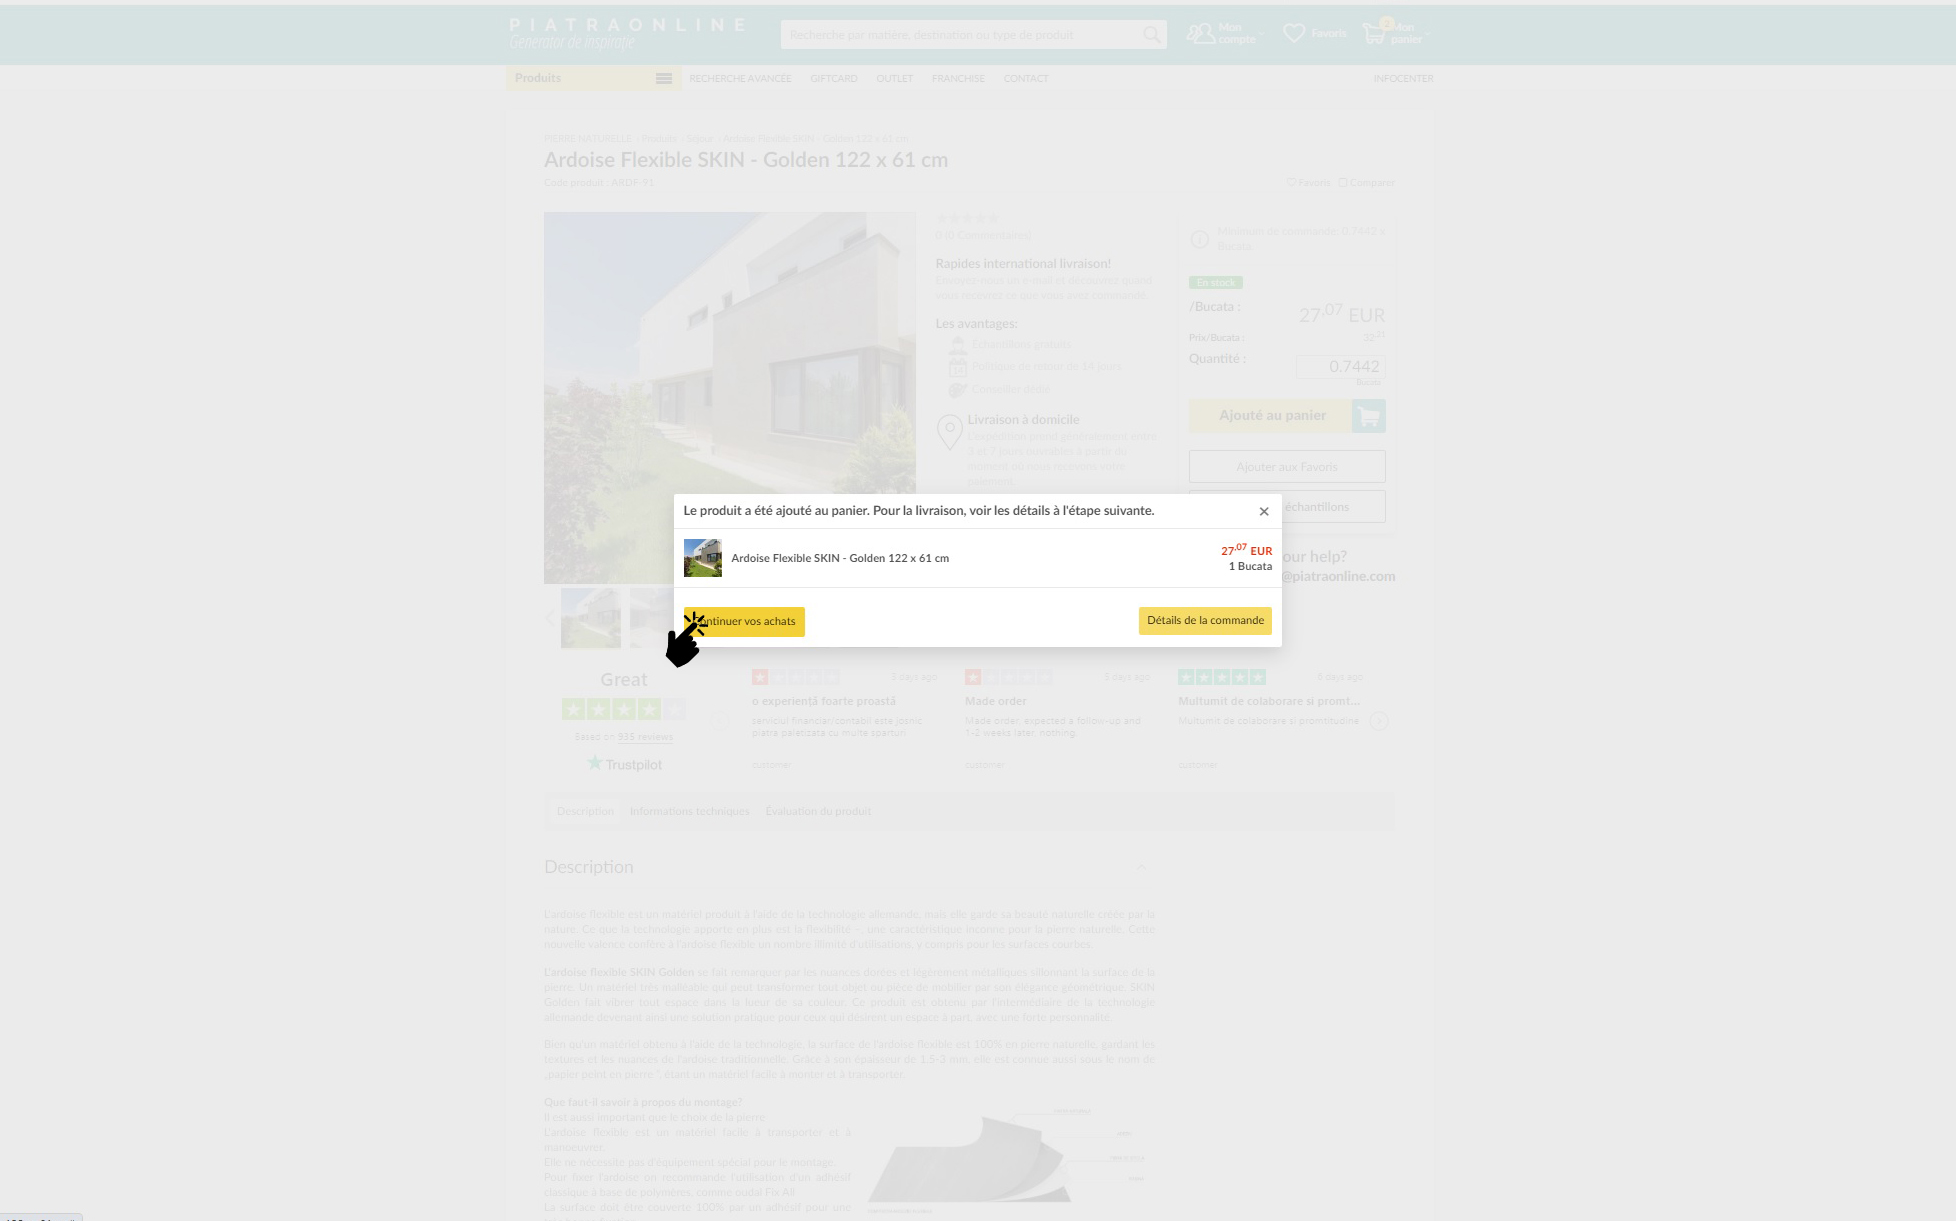This screenshot has height=1221, width=1956.
Task: Show previous Trustpilot reviews arrow
Action: pyautogui.click(x=718, y=721)
